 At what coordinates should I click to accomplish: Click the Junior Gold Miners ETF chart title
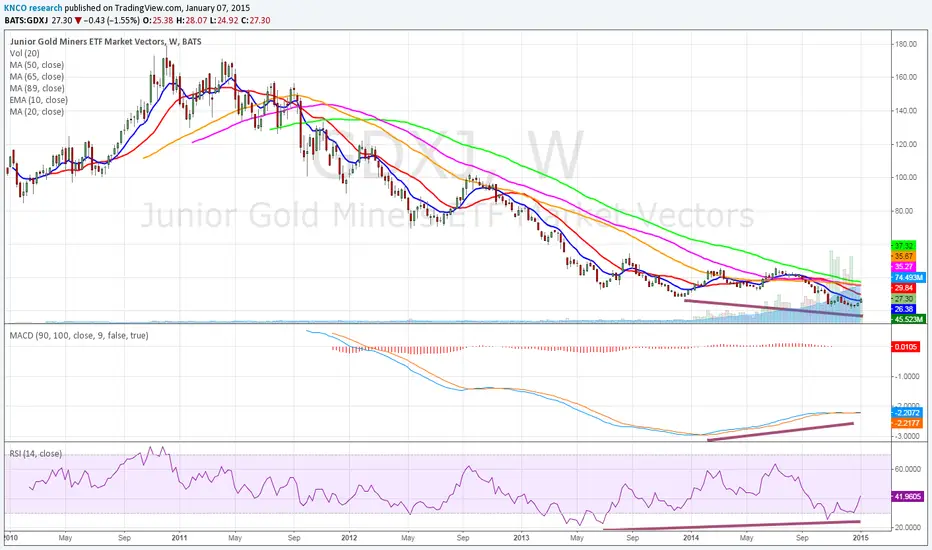click(105, 42)
